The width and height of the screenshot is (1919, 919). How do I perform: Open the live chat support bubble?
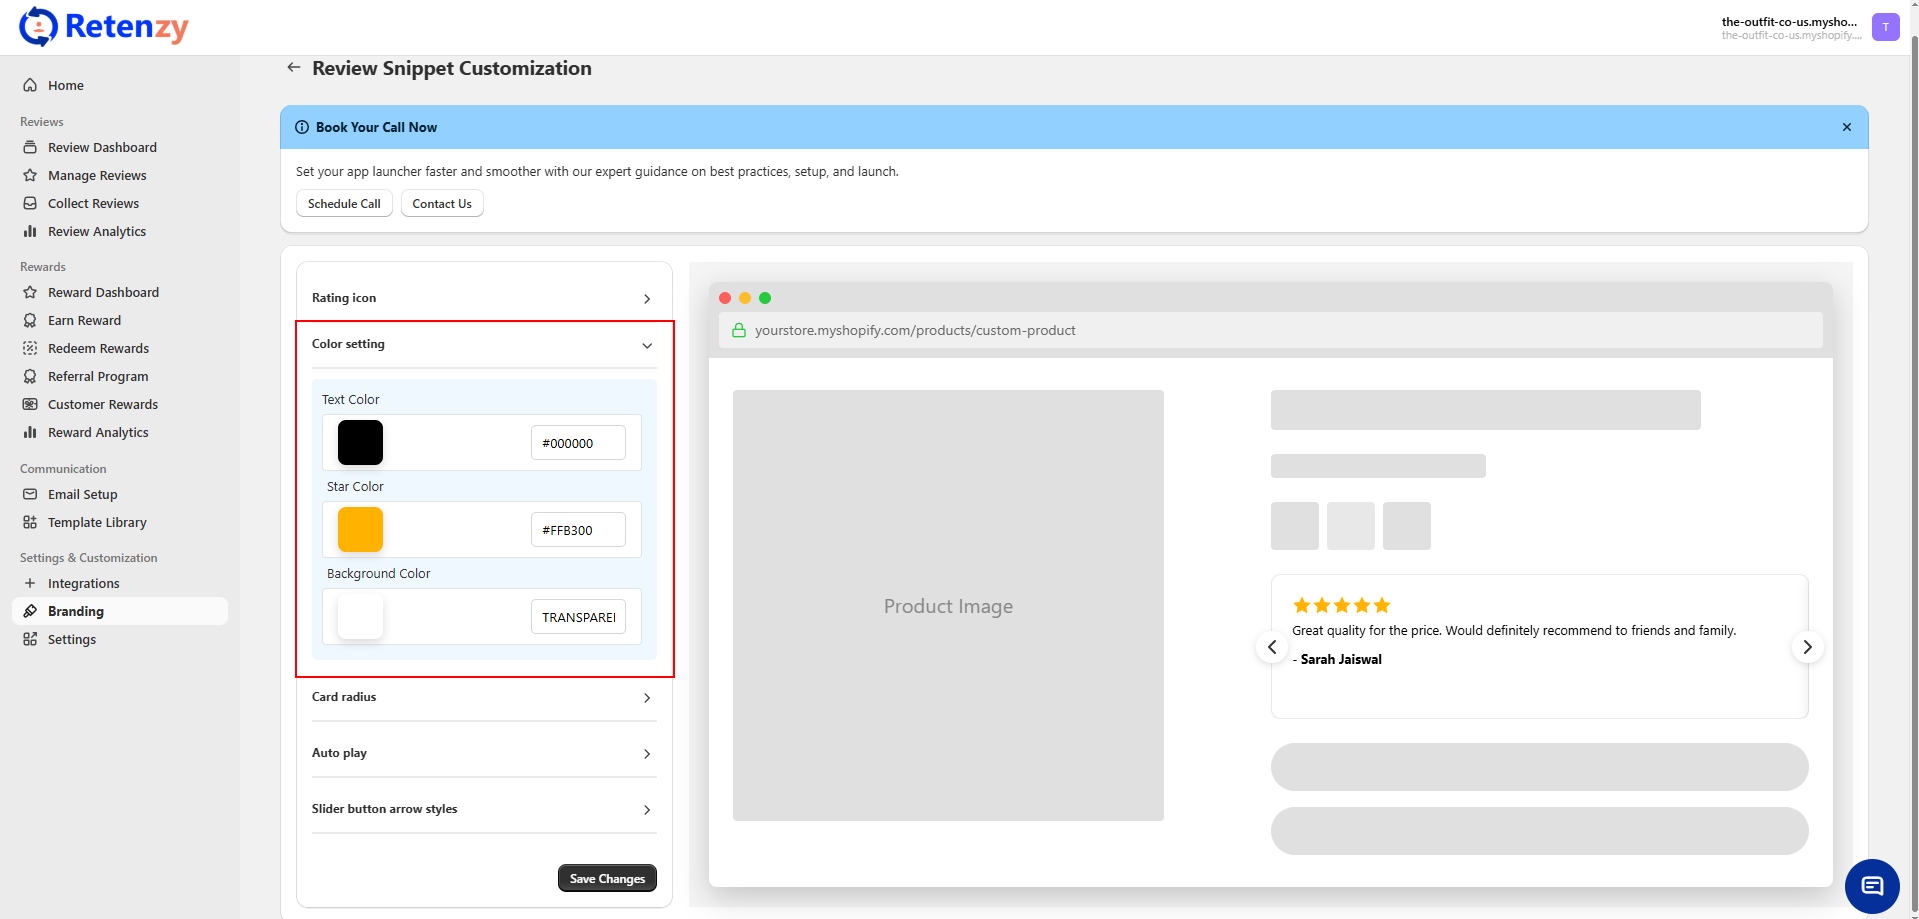[x=1871, y=886]
